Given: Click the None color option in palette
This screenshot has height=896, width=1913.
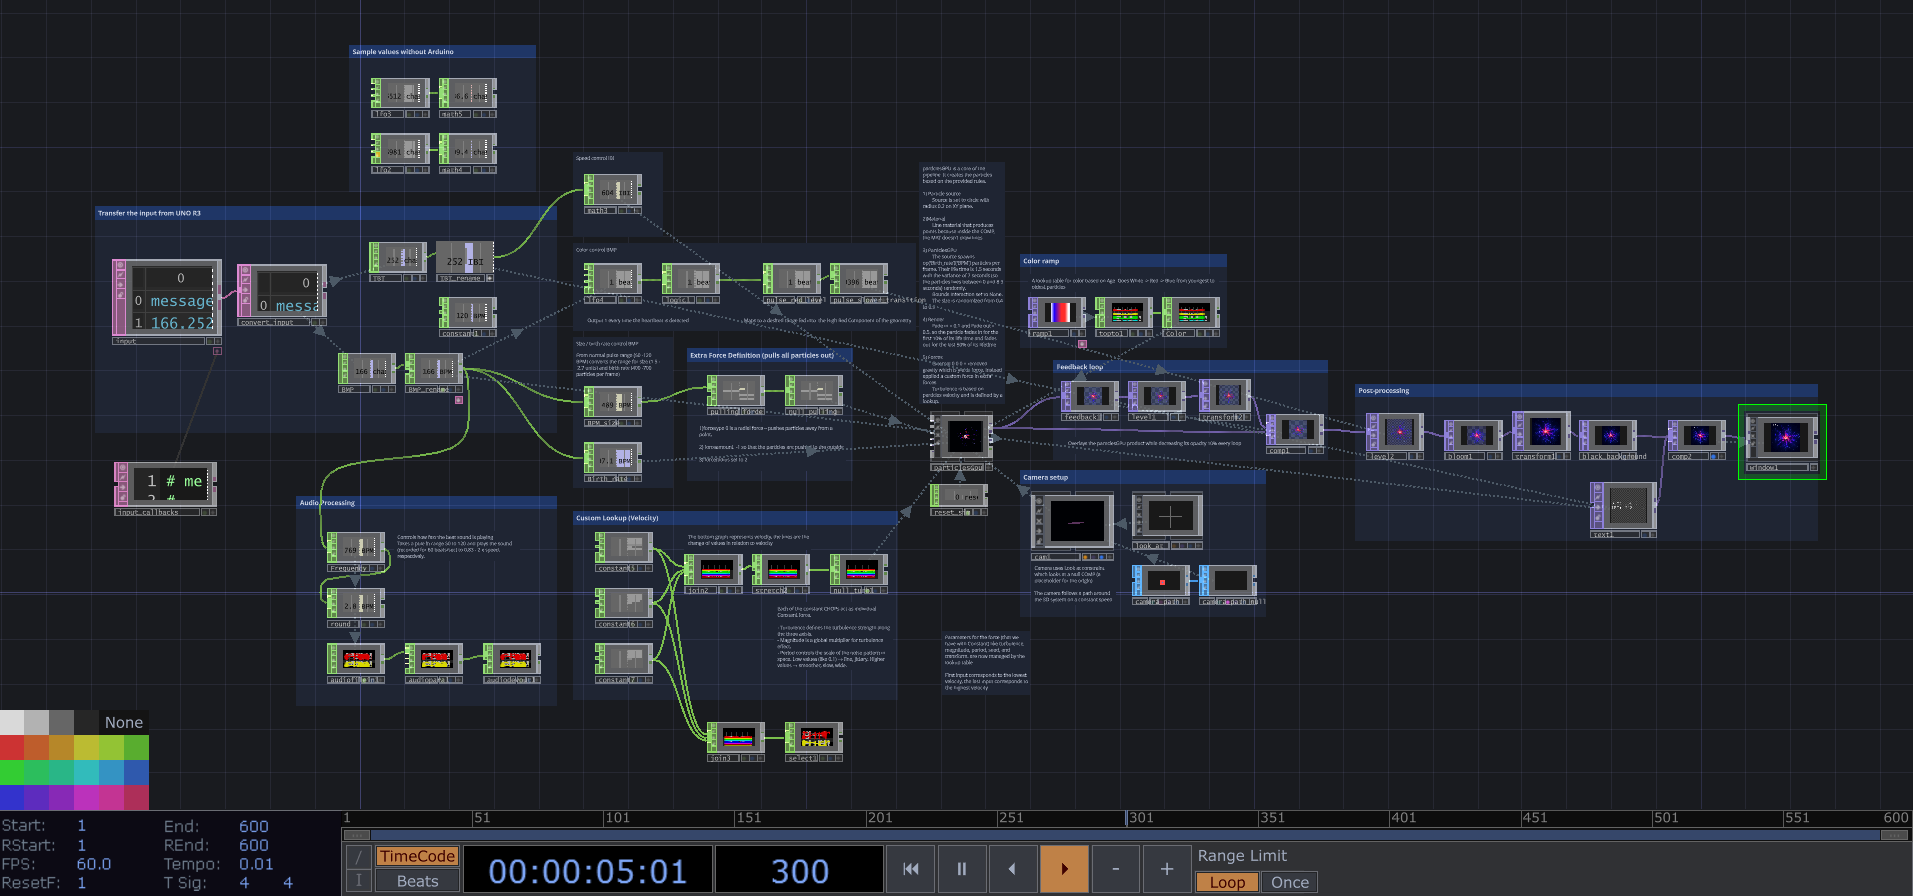Looking at the screenshot, I should (124, 722).
